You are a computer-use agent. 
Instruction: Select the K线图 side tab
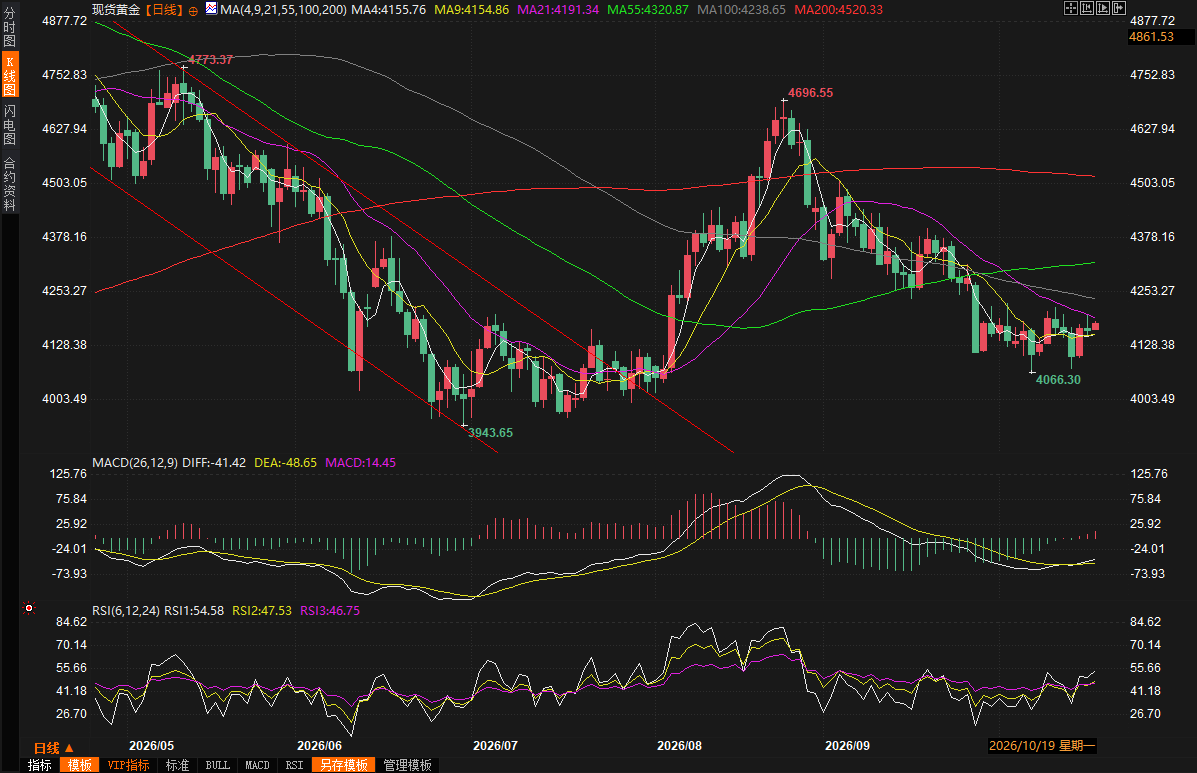point(9,76)
